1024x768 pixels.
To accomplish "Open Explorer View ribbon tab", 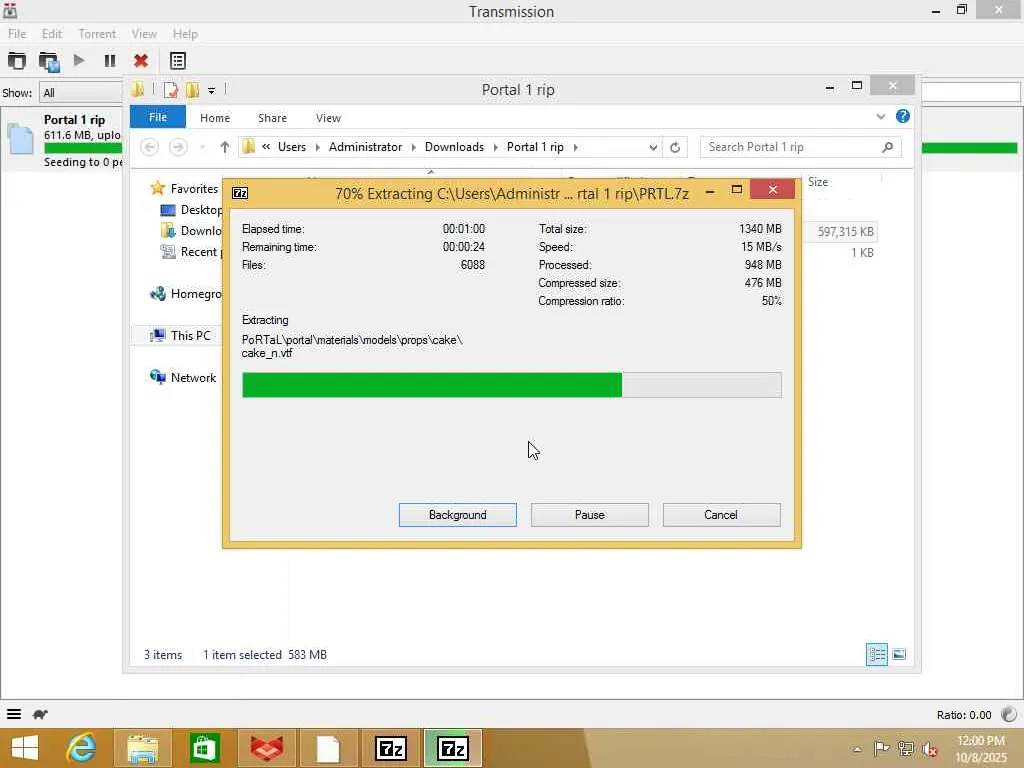I will click(x=328, y=118).
